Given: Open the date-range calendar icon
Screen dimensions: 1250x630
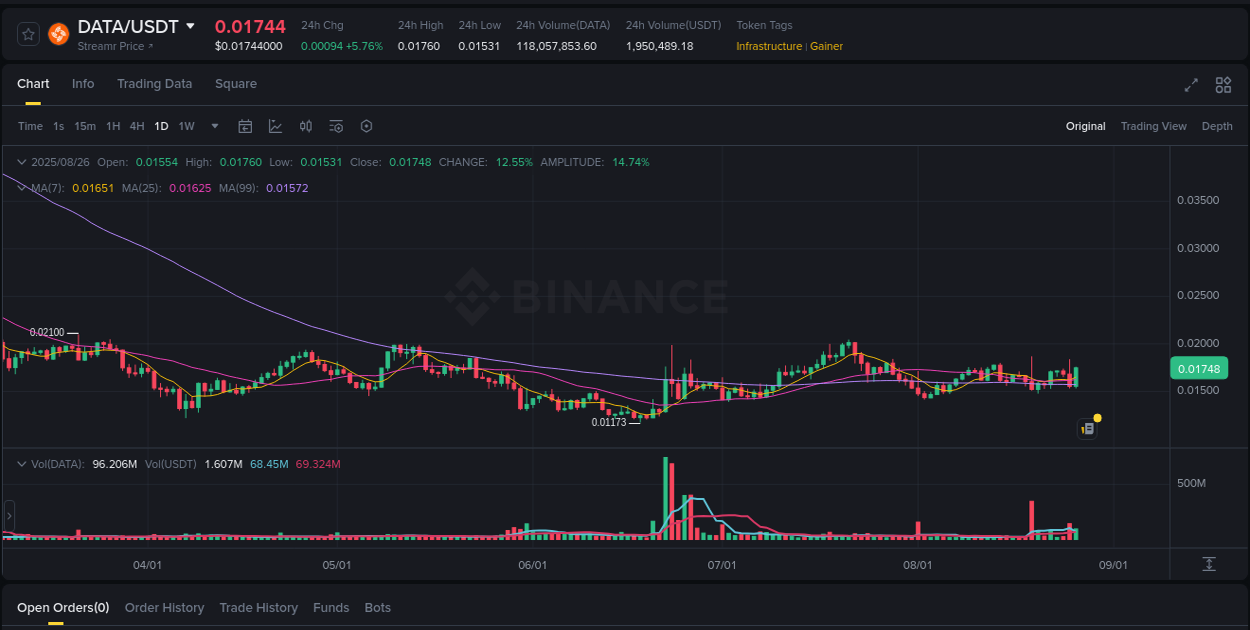Looking at the screenshot, I should [245, 126].
